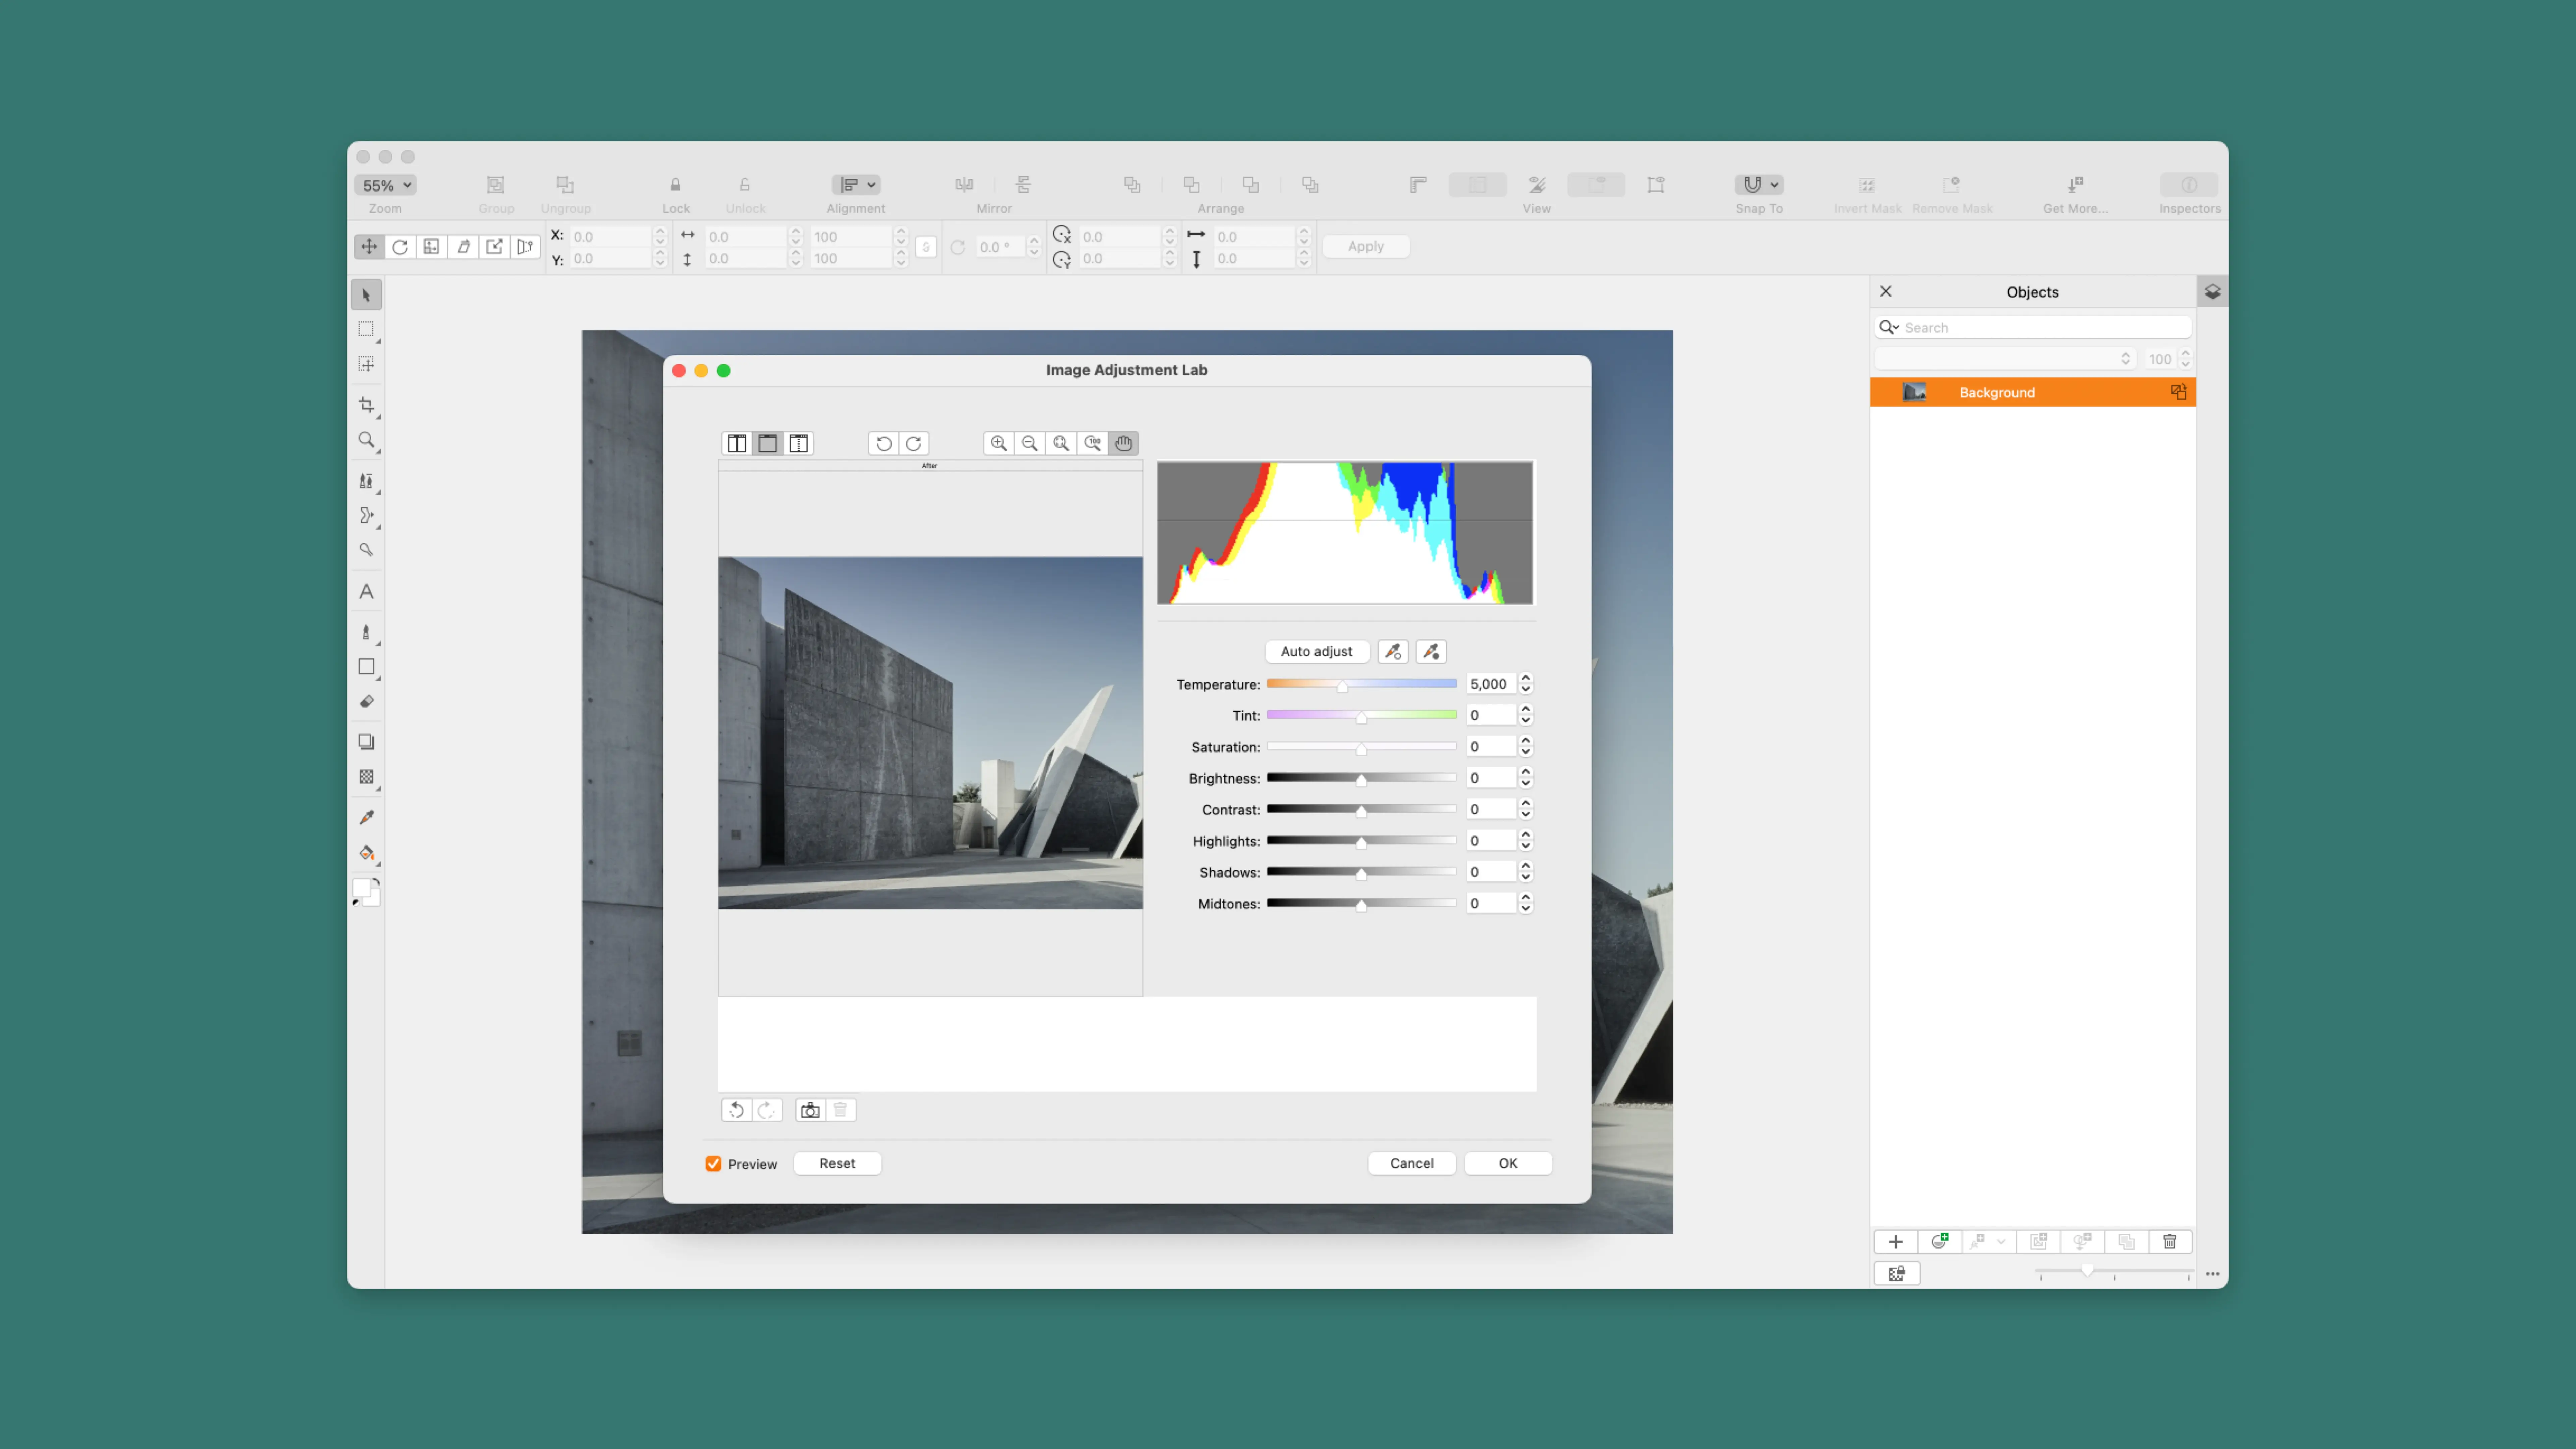
Task: Enable skew mode in property bar
Action: click(463, 247)
